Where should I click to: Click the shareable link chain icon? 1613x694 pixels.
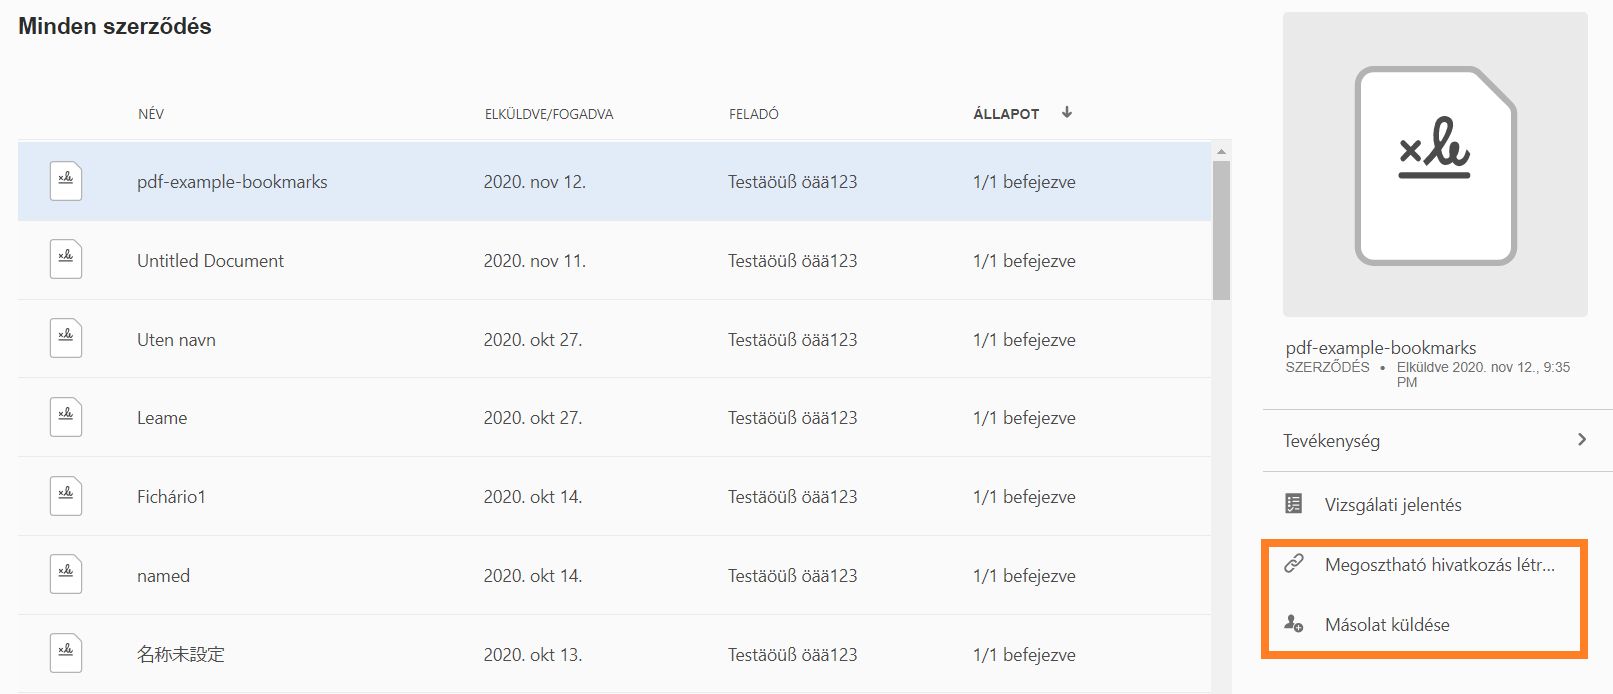[x=1293, y=564]
